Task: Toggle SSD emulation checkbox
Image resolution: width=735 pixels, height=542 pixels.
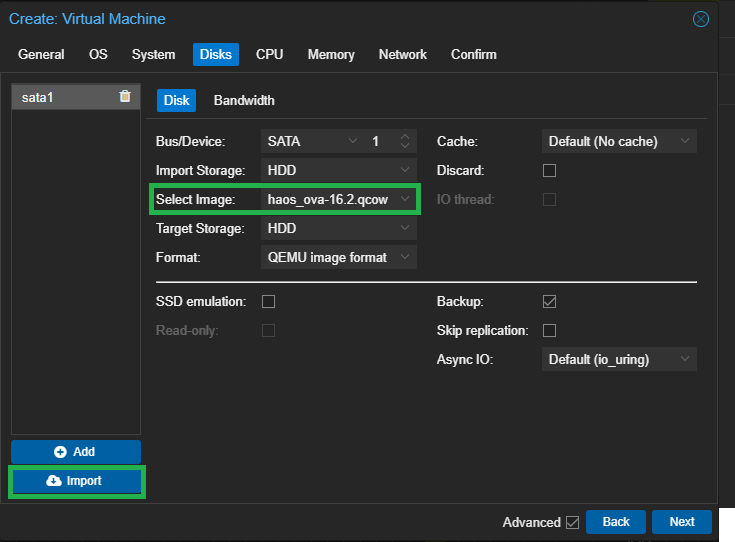Action: pyautogui.click(x=268, y=301)
